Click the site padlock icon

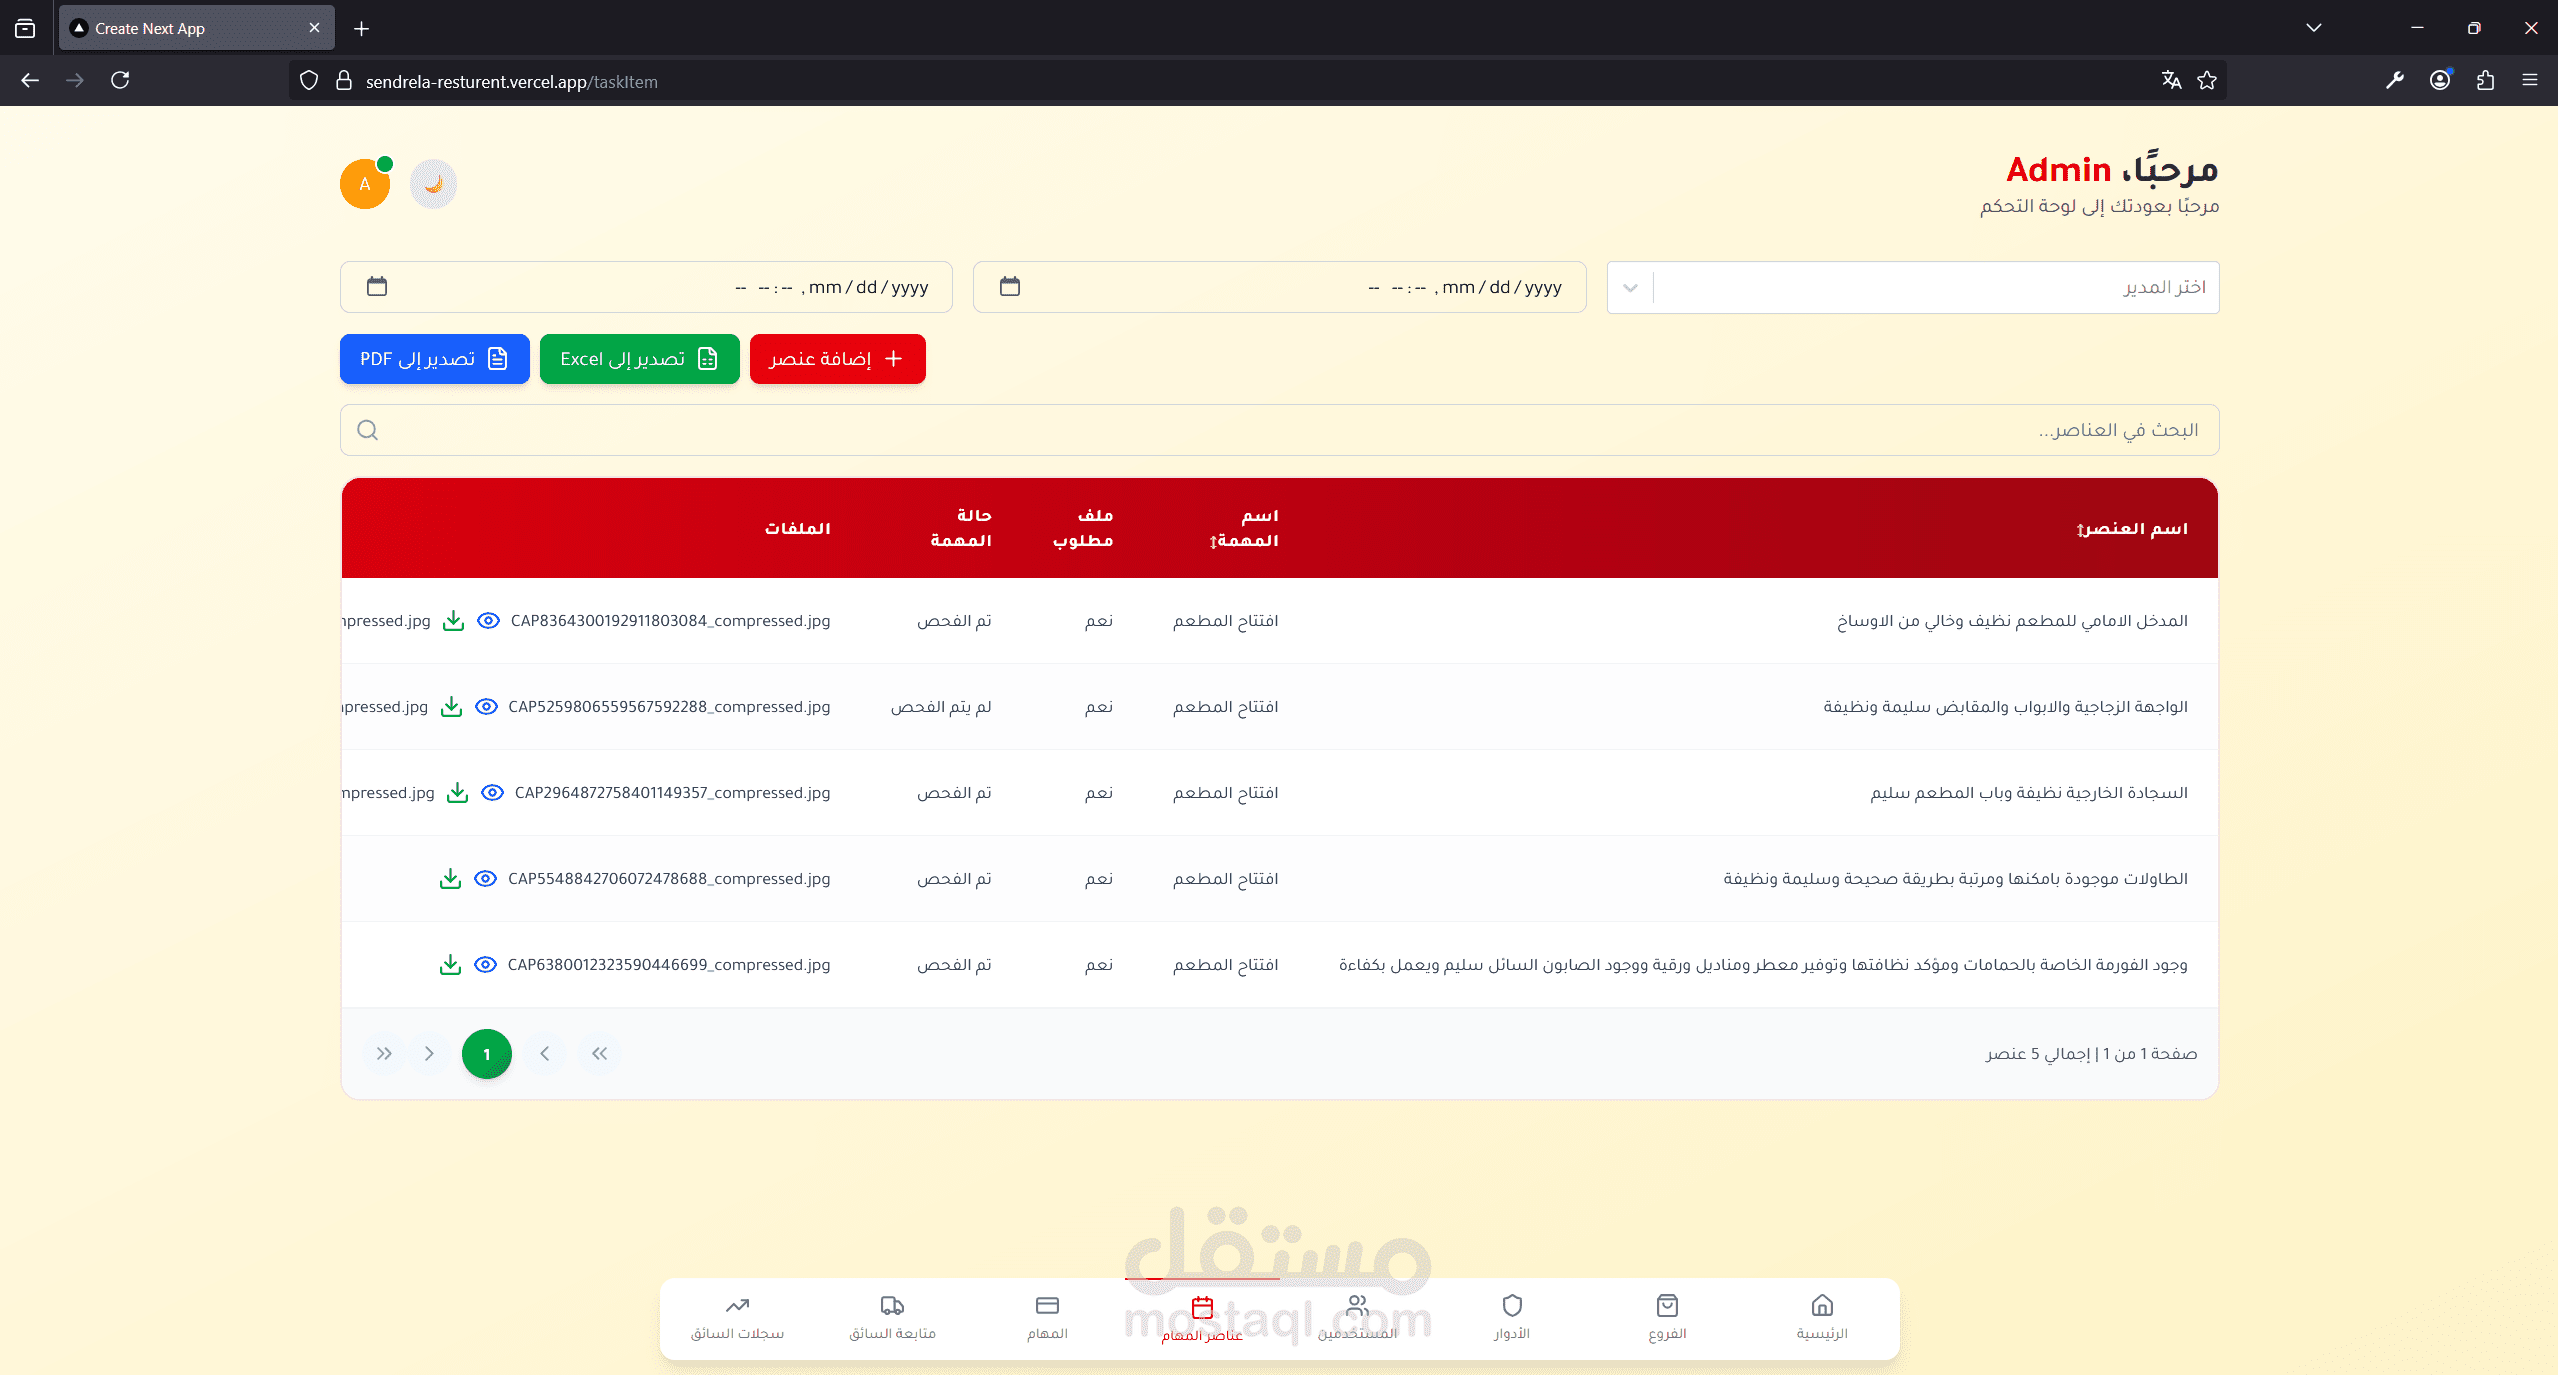344,81
